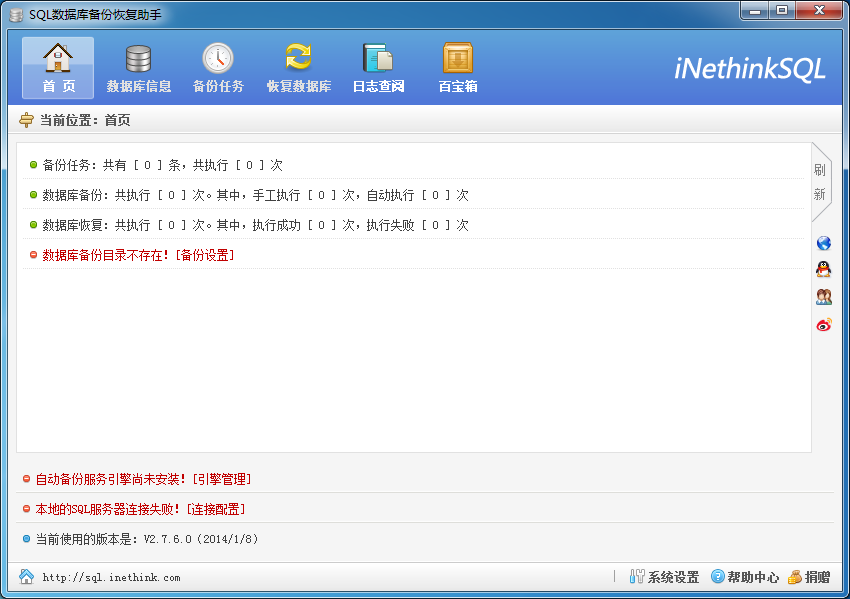Click the Weibo icon in sidebar
This screenshot has height=599, width=850.
click(824, 324)
